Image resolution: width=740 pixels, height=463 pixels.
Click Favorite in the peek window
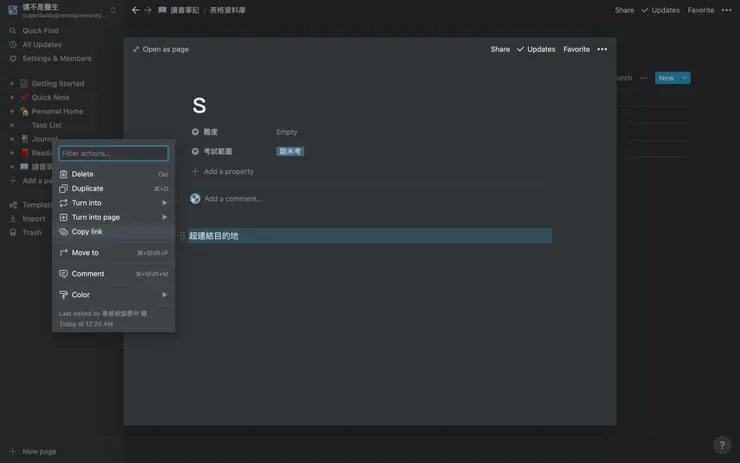[x=576, y=49]
